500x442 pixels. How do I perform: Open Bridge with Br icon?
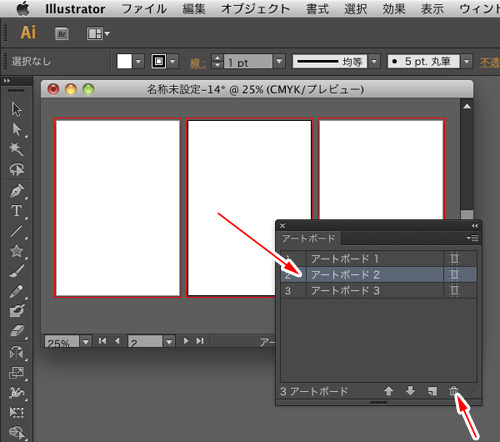pyautogui.click(x=62, y=34)
